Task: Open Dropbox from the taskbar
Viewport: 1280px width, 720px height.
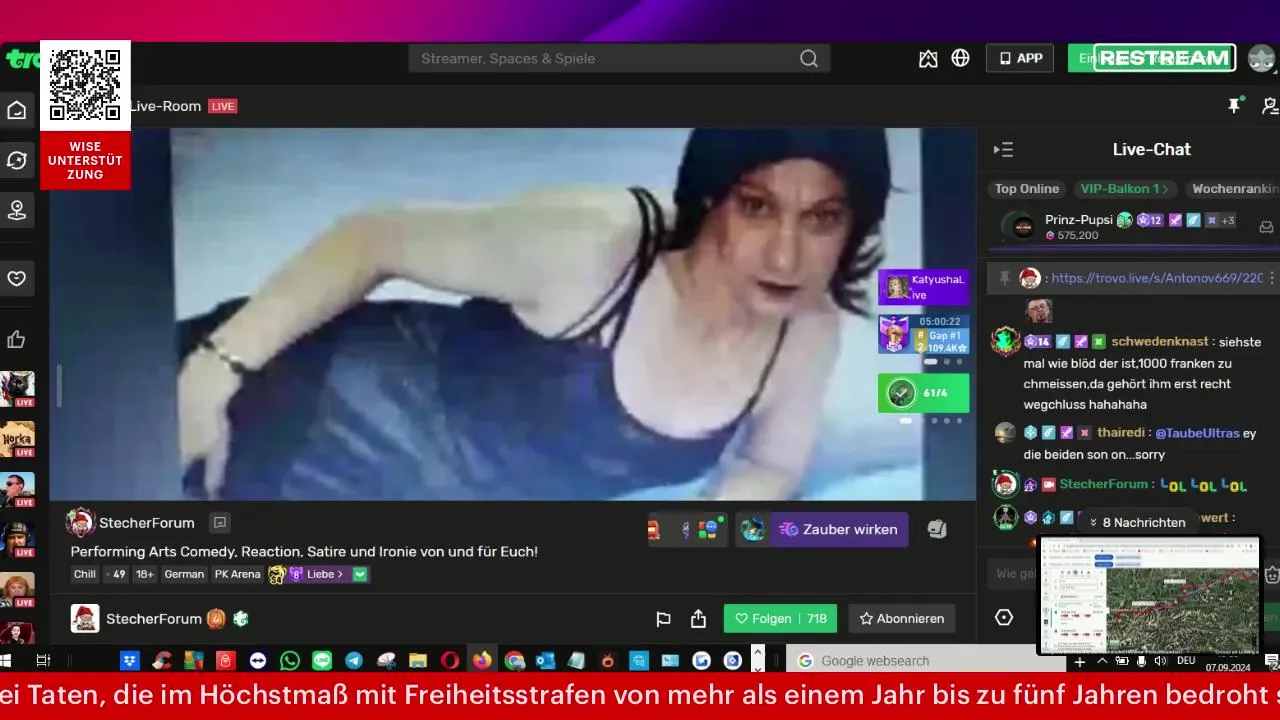Action: pyautogui.click(x=130, y=660)
